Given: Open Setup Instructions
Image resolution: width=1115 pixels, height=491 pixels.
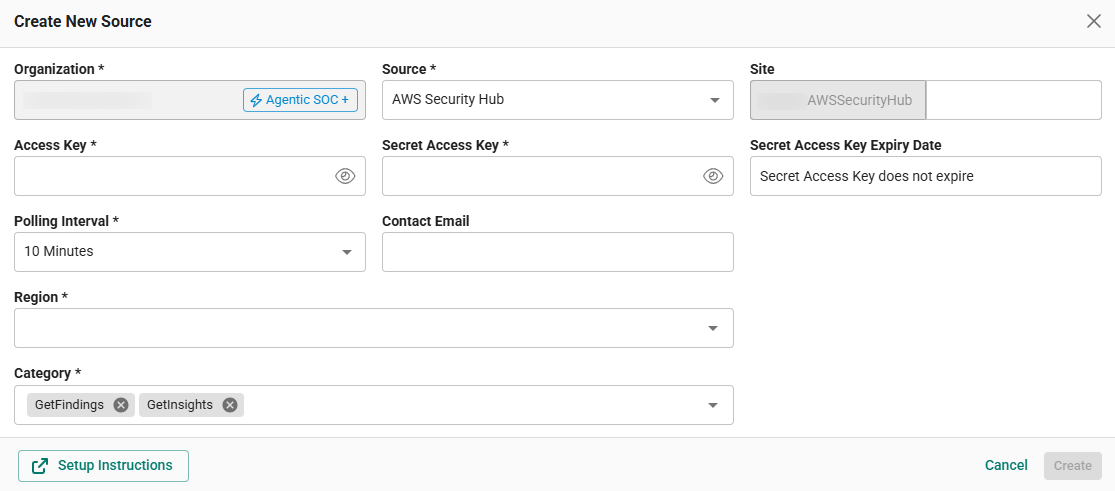Looking at the screenshot, I should pos(103,466).
